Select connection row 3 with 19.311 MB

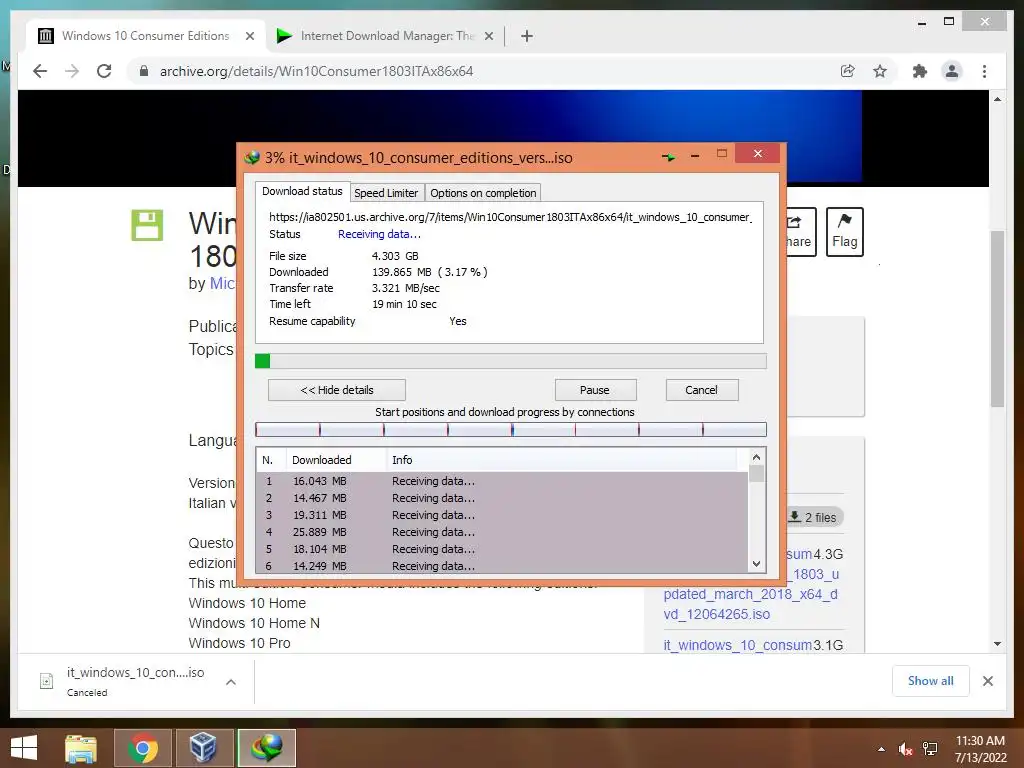(502, 515)
